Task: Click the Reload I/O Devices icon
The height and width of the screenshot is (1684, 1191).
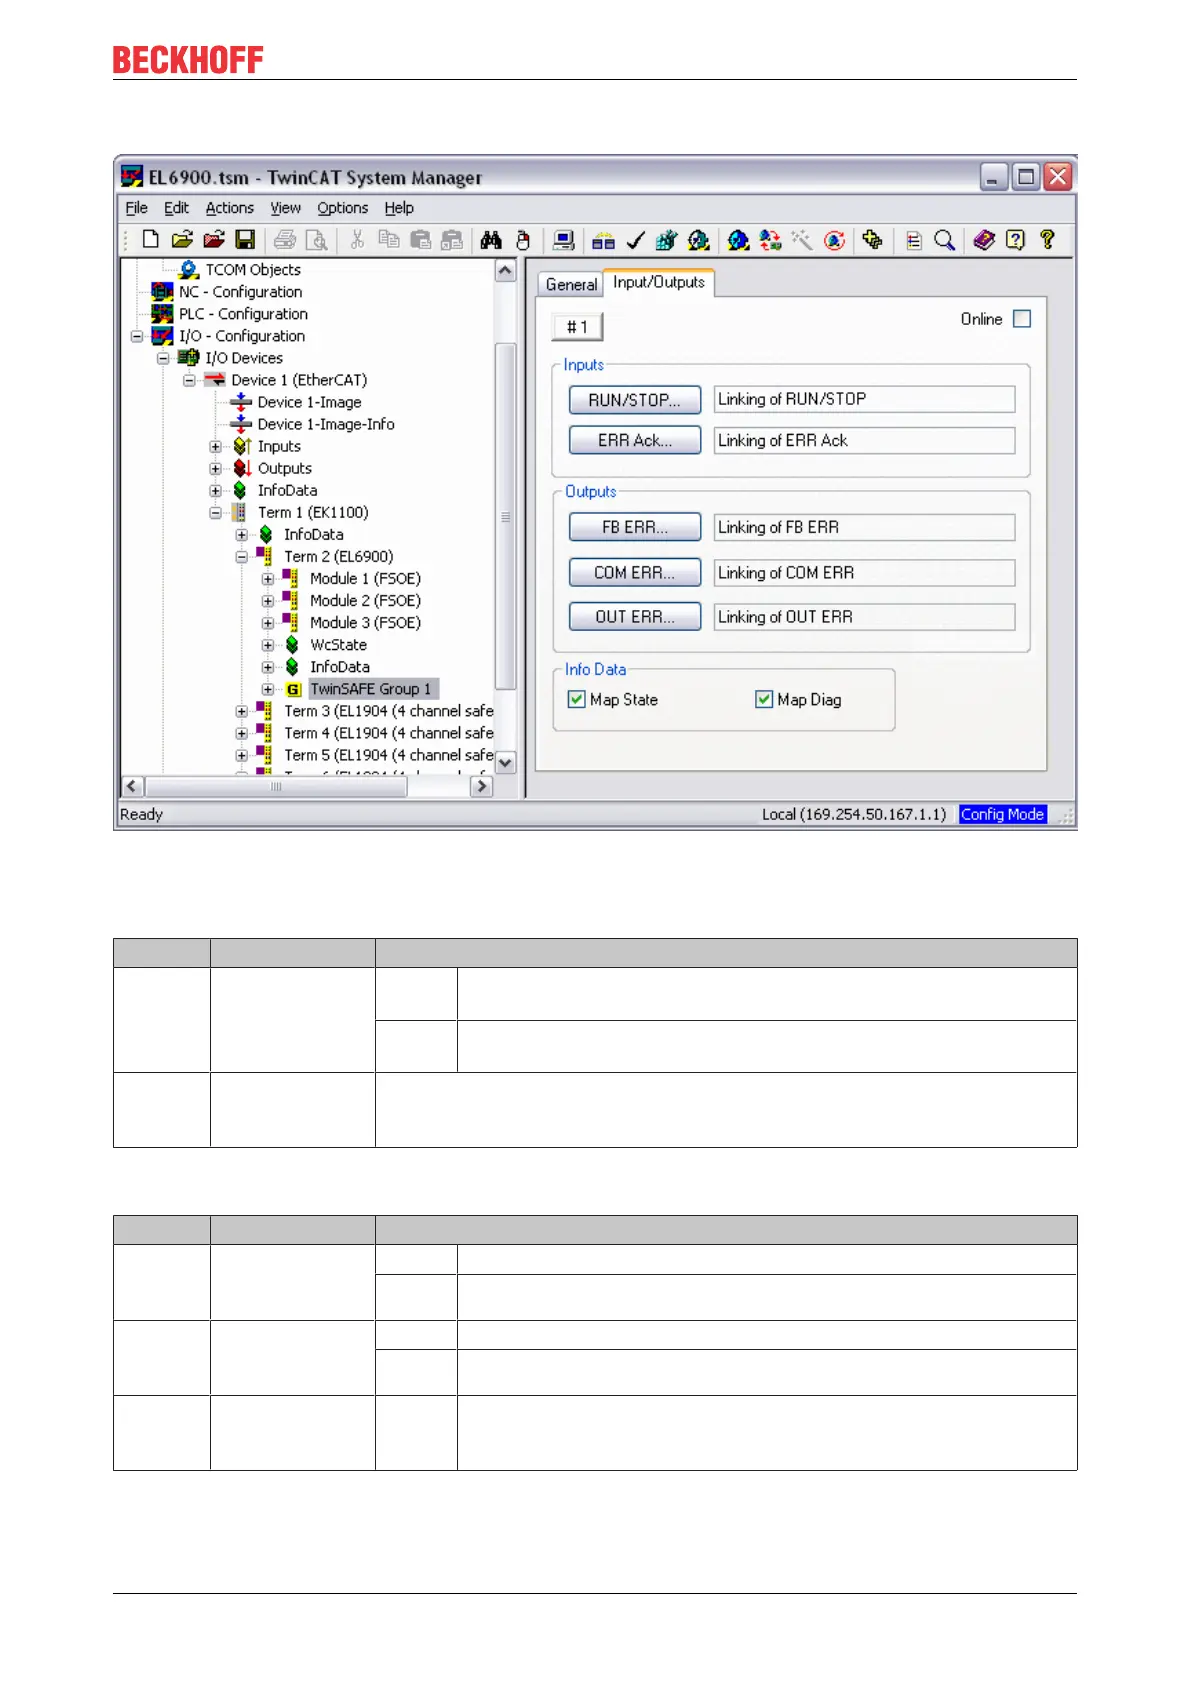Action: pos(770,239)
